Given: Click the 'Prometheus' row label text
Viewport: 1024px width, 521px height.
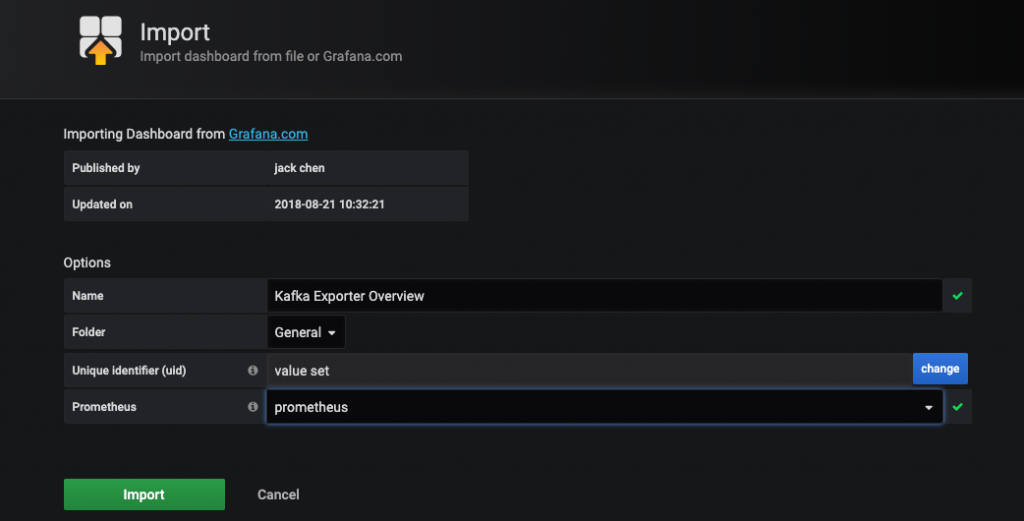Looking at the screenshot, I should click(104, 407).
